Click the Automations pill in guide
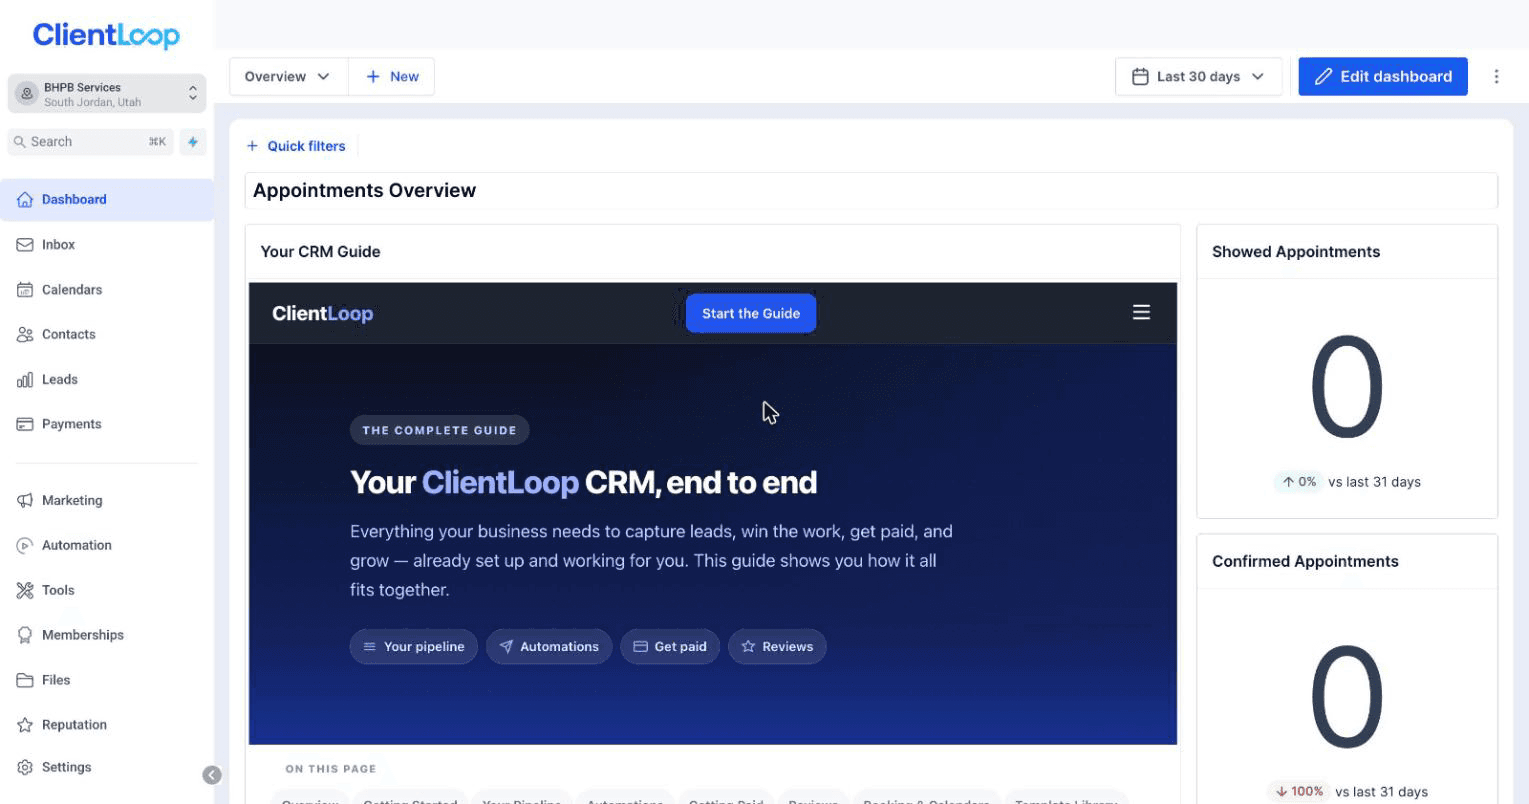This screenshot has height=804, width=1529. point(549,647)
